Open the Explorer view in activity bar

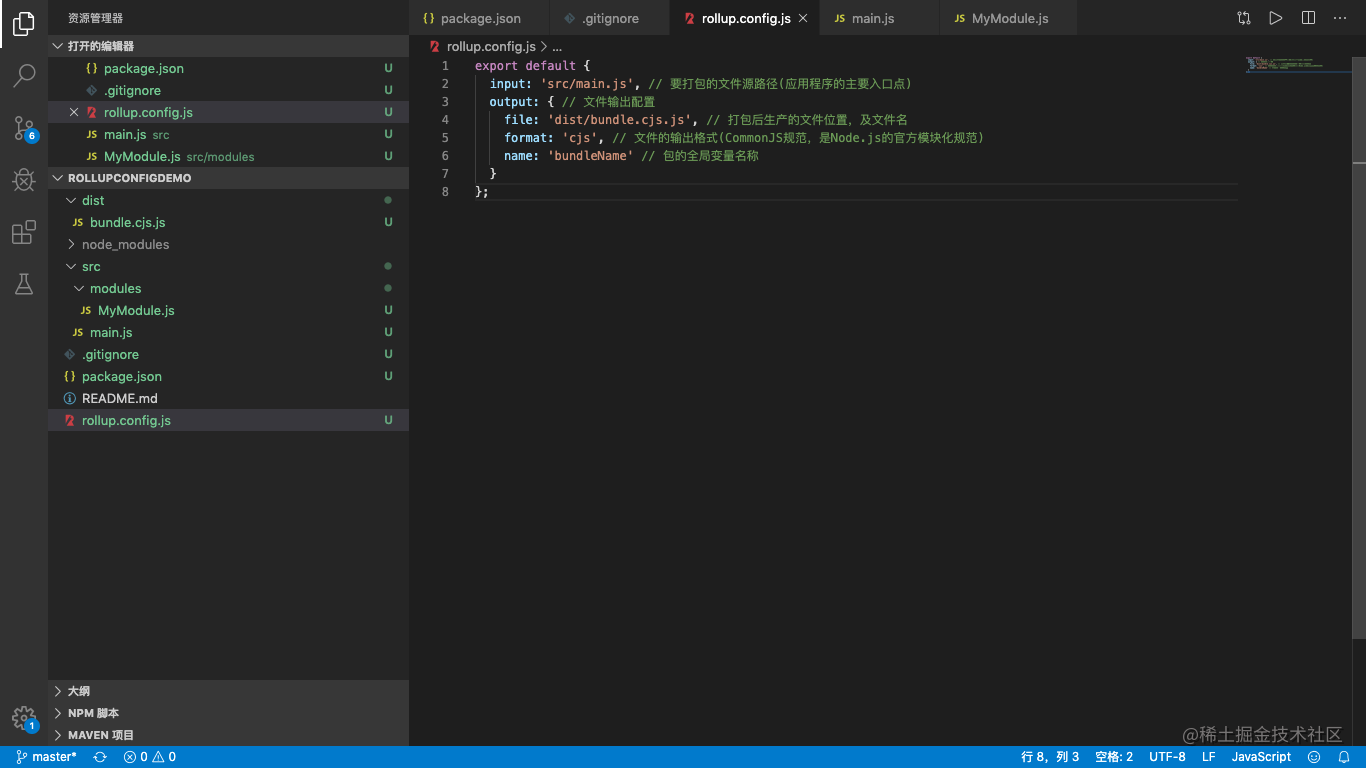[24, 24]
